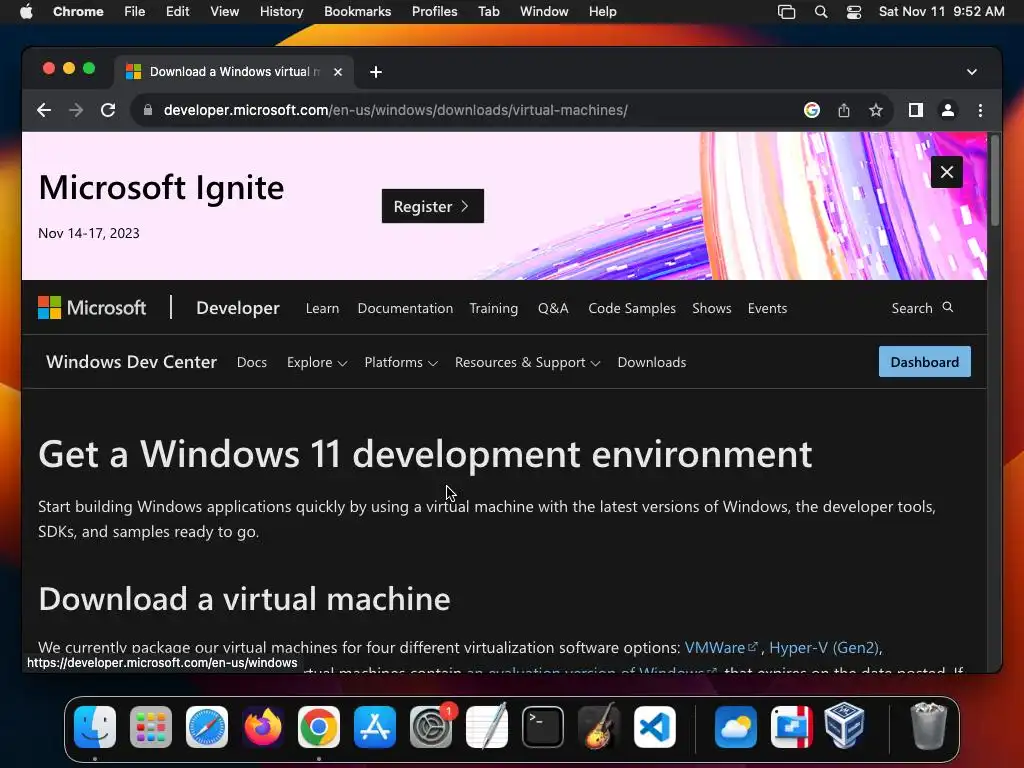1024x768 pixels.
Task: Click the page vertical scrollbar thumb
Action: click(995, 180)
